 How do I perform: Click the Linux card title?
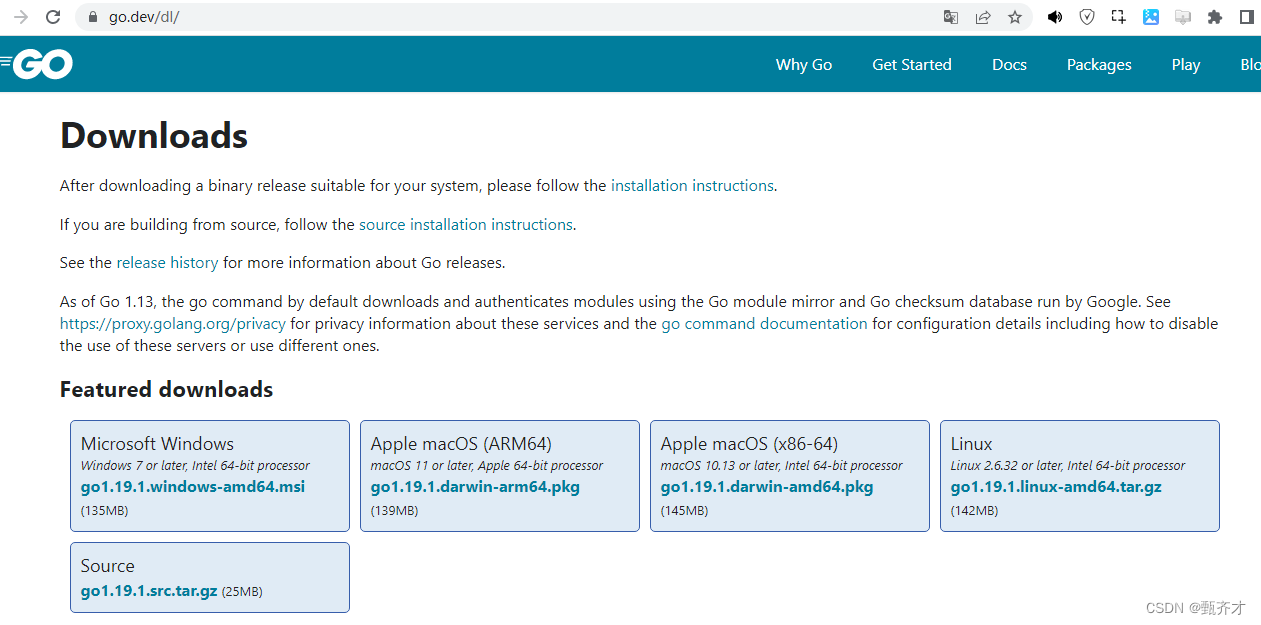(x=972, y=444)
